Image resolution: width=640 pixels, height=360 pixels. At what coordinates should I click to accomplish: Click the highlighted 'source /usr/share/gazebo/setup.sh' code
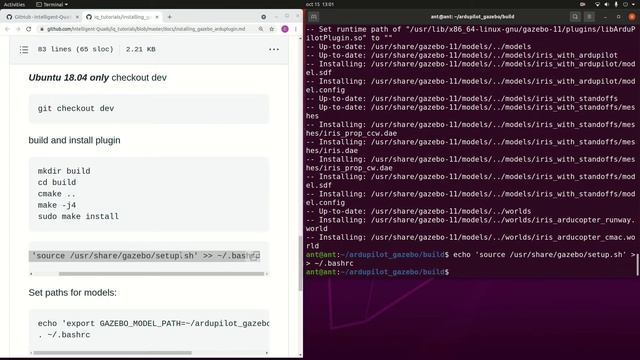click(145, 256)
